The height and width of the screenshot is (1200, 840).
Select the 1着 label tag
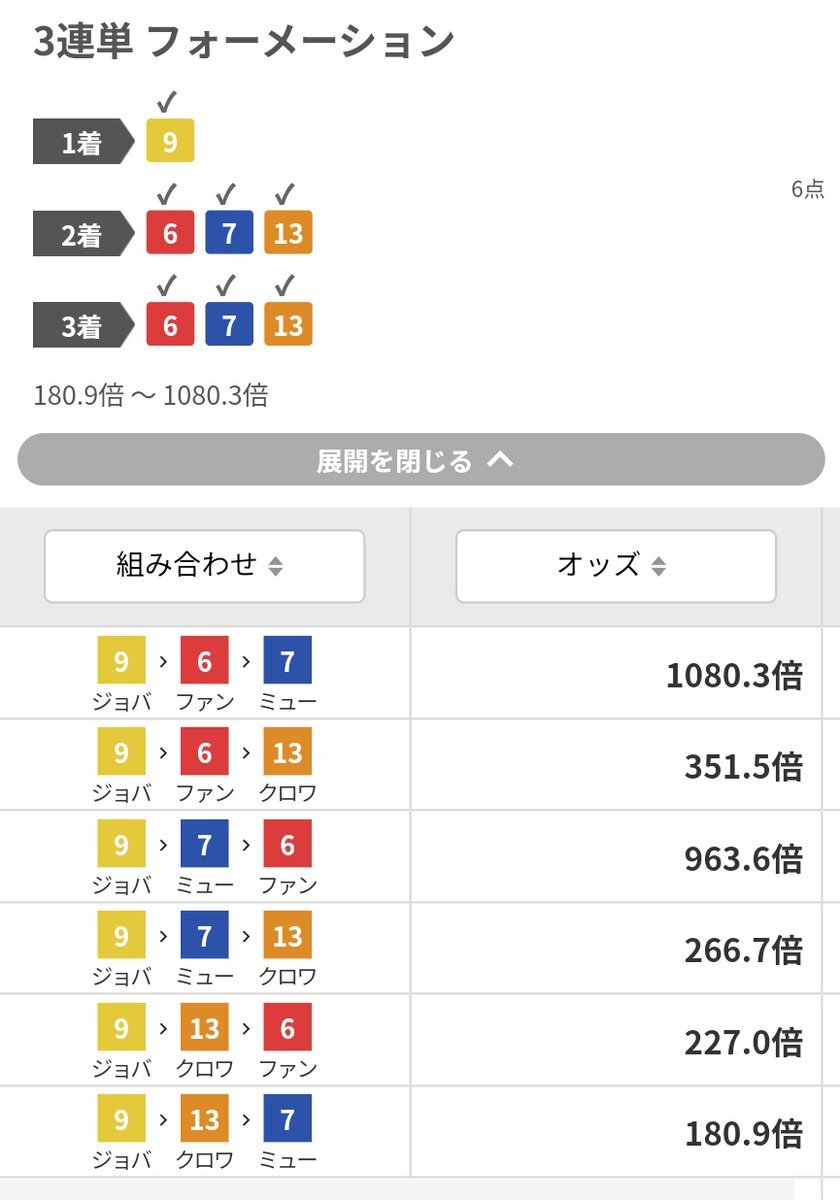(83, 143)
